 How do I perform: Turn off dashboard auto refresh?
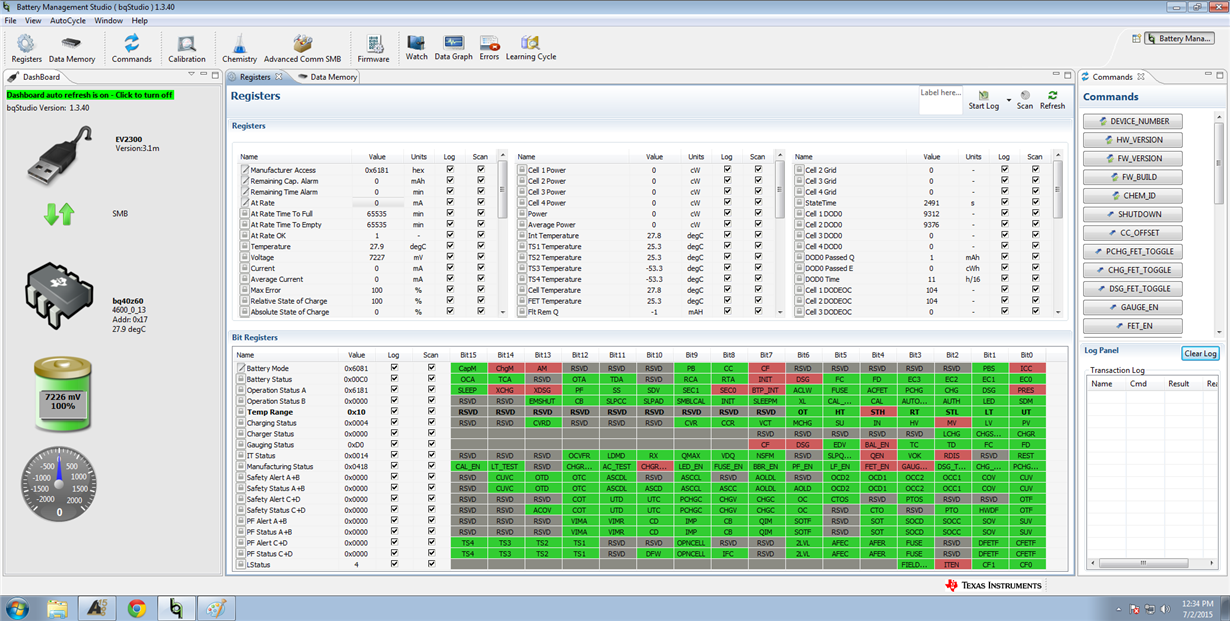(x=90, y=95)
